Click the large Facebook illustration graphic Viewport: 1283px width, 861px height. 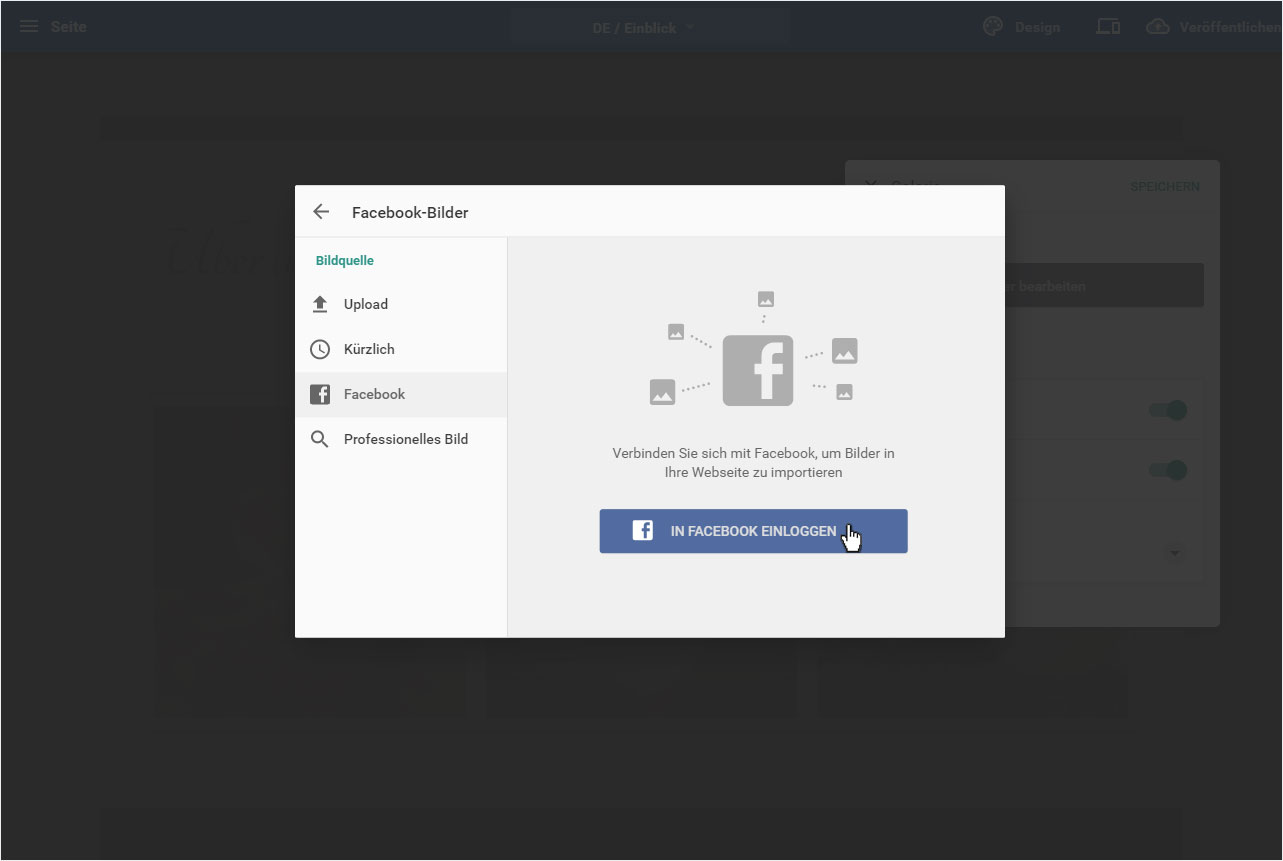(757, 370)
